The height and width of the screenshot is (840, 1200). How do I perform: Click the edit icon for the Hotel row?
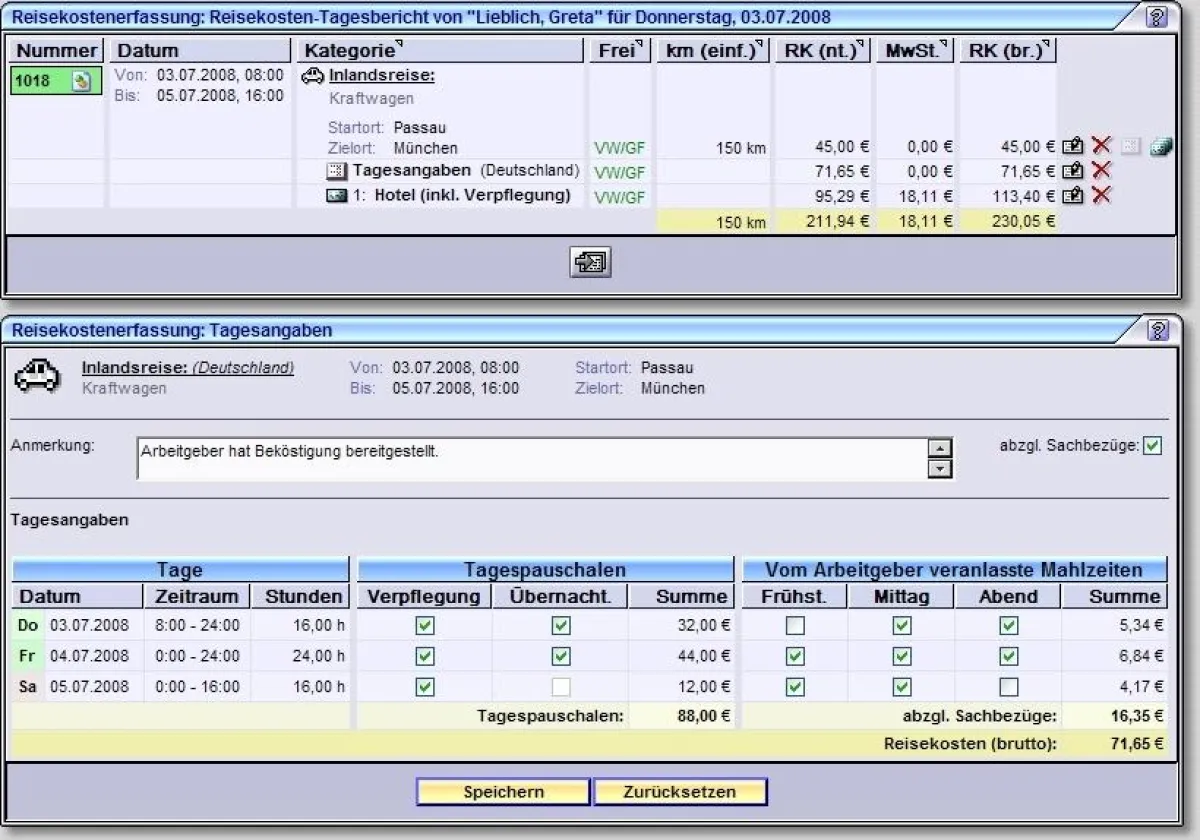(x=1073, y=196)
